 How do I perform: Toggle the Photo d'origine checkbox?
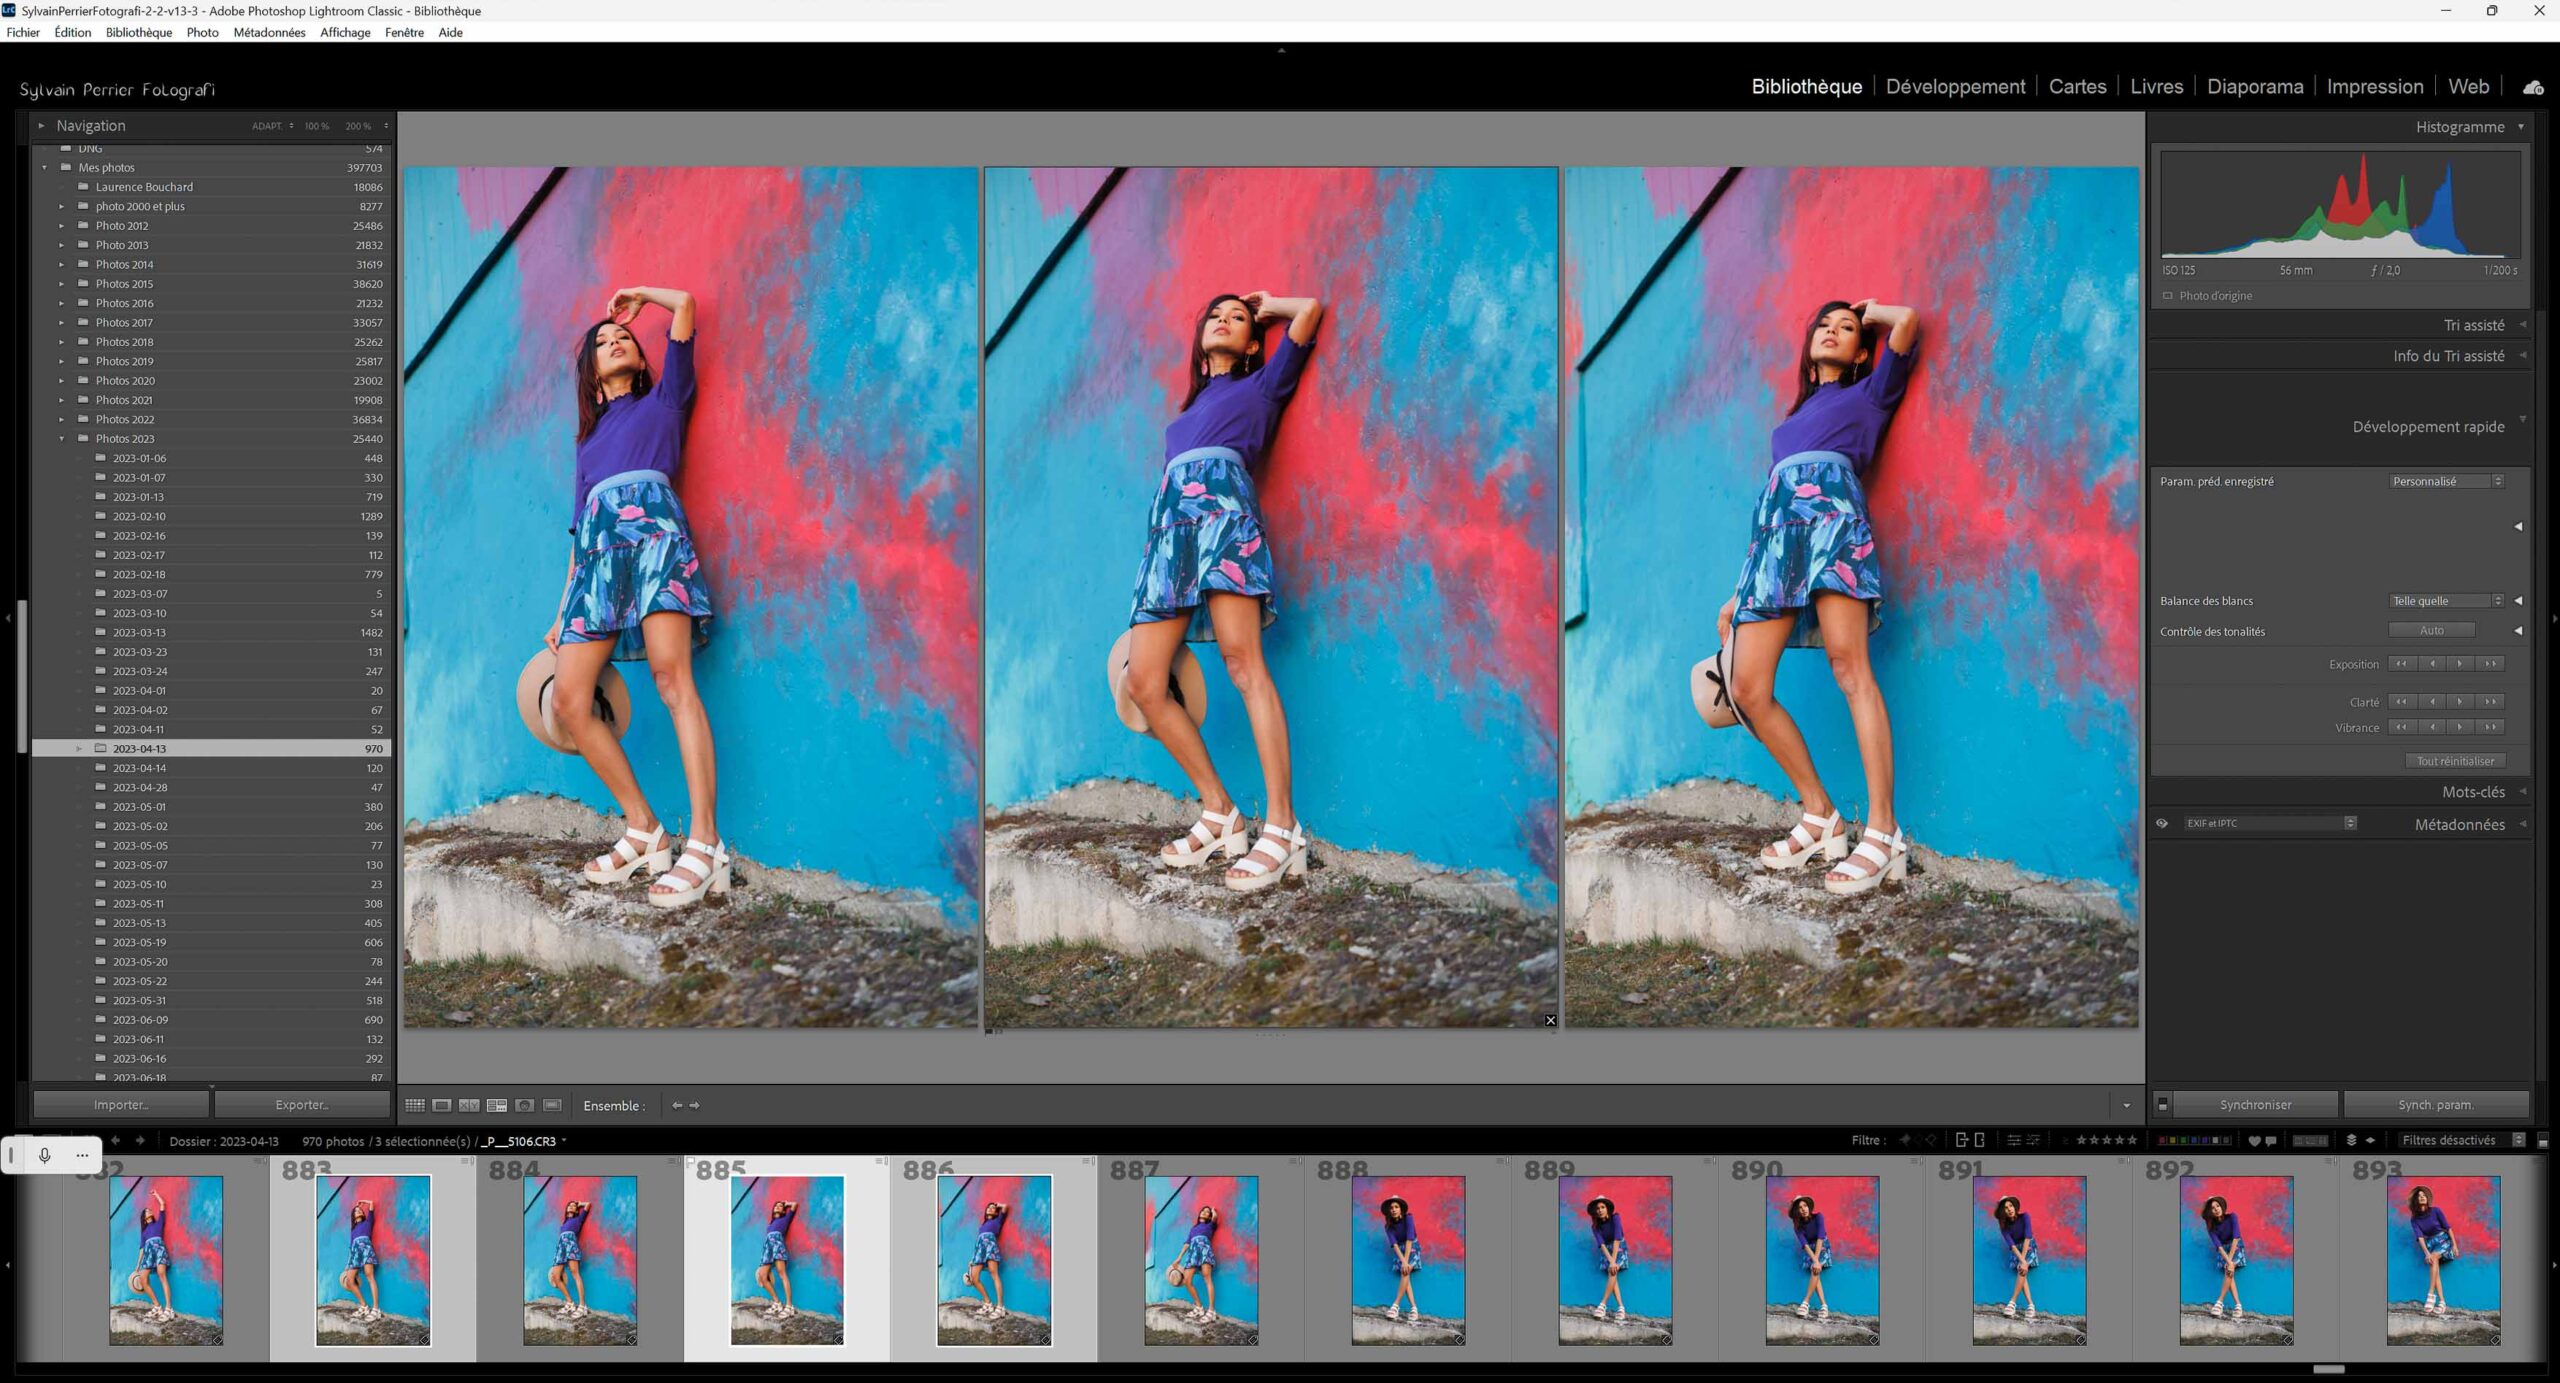coord(2168,296)
